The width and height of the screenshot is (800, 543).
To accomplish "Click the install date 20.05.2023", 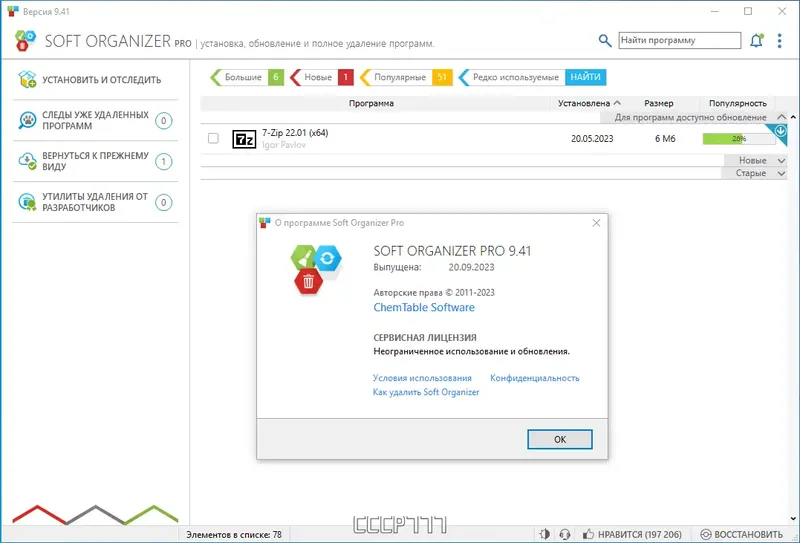I will pos(592,138).
